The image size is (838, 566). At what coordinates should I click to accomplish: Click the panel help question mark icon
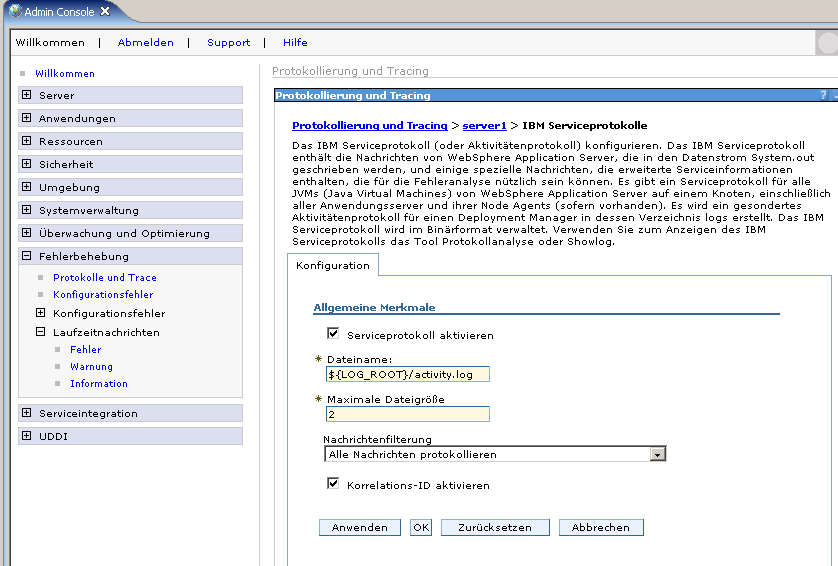coord(823,95)
